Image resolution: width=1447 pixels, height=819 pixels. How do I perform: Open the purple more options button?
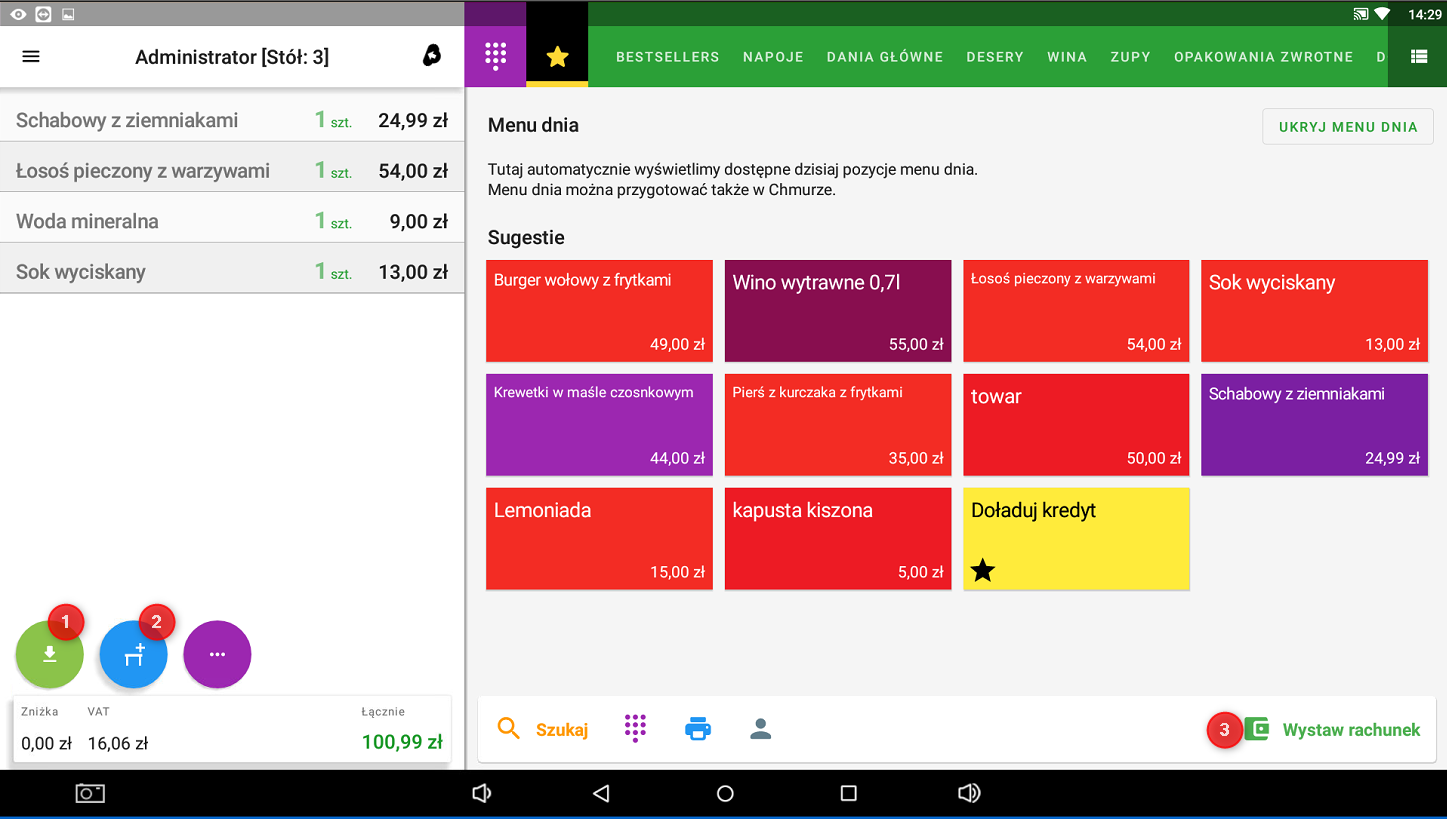coord(217,655)
